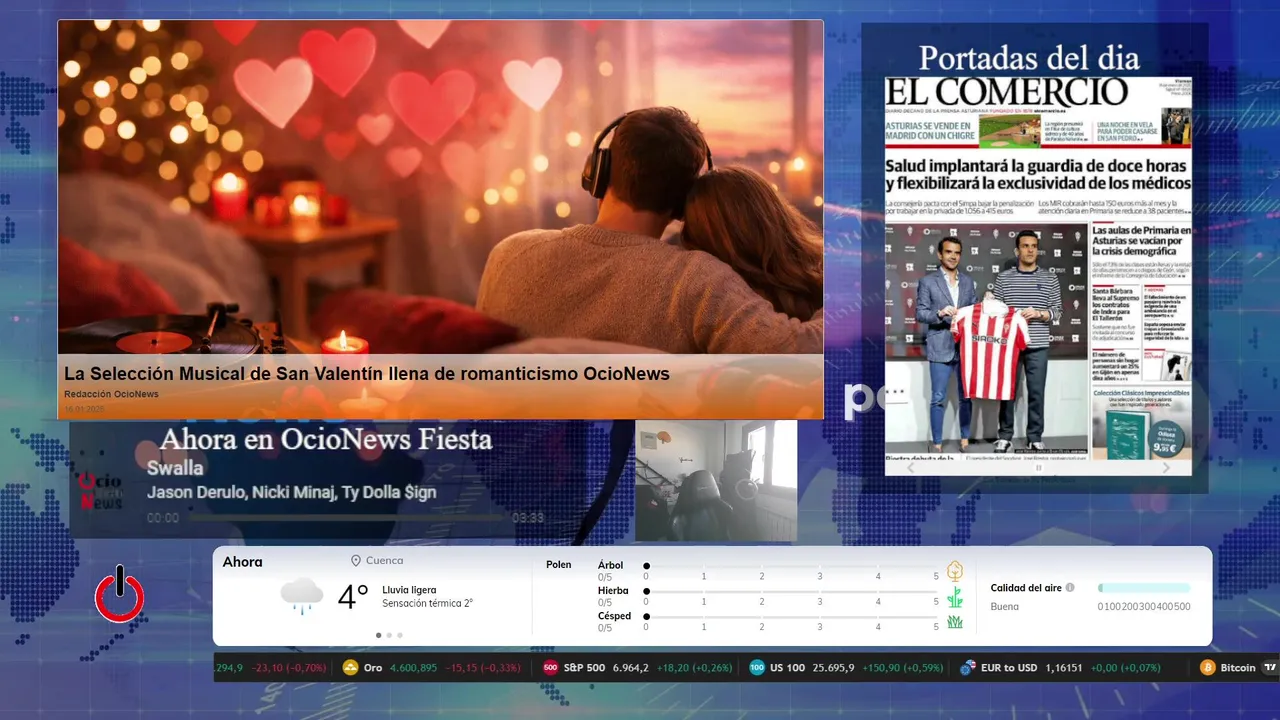Click the 'Ahora en OcioNews Fiesta' heading
The height and width of the screenshot is (720, 1280).
tap(326, 439)
